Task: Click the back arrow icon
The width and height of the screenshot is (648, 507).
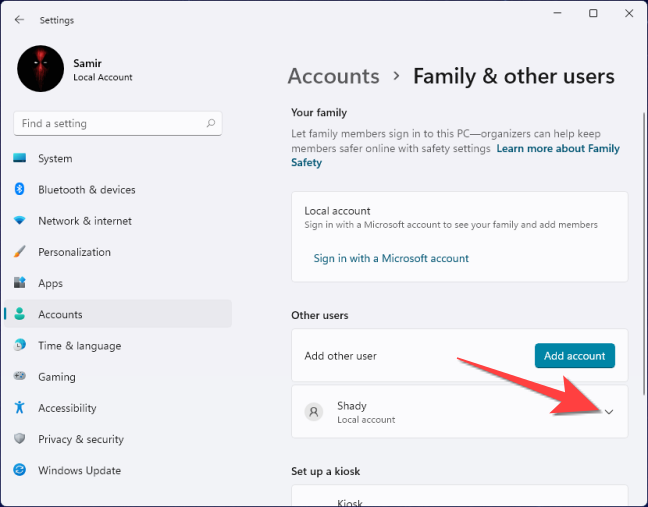Action: (x=20, y=20)
